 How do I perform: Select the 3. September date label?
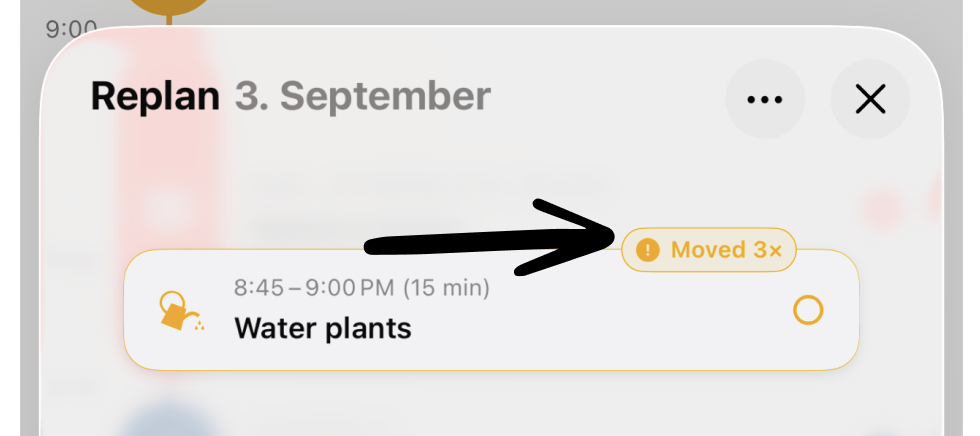pos(362,97)
